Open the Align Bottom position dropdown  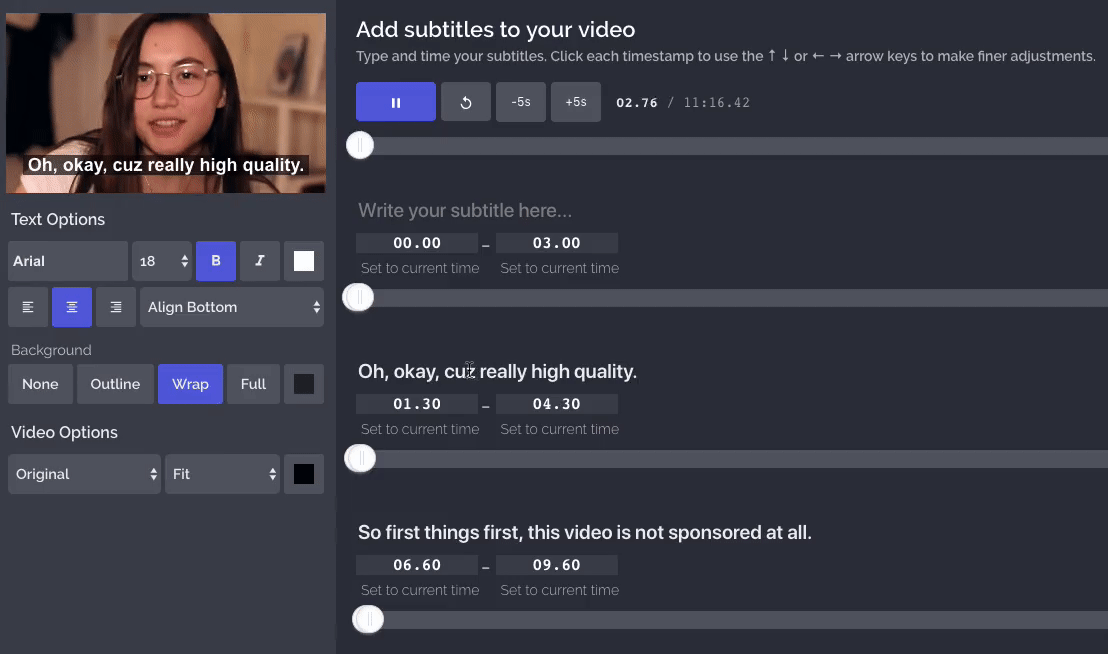coord(232,307)
